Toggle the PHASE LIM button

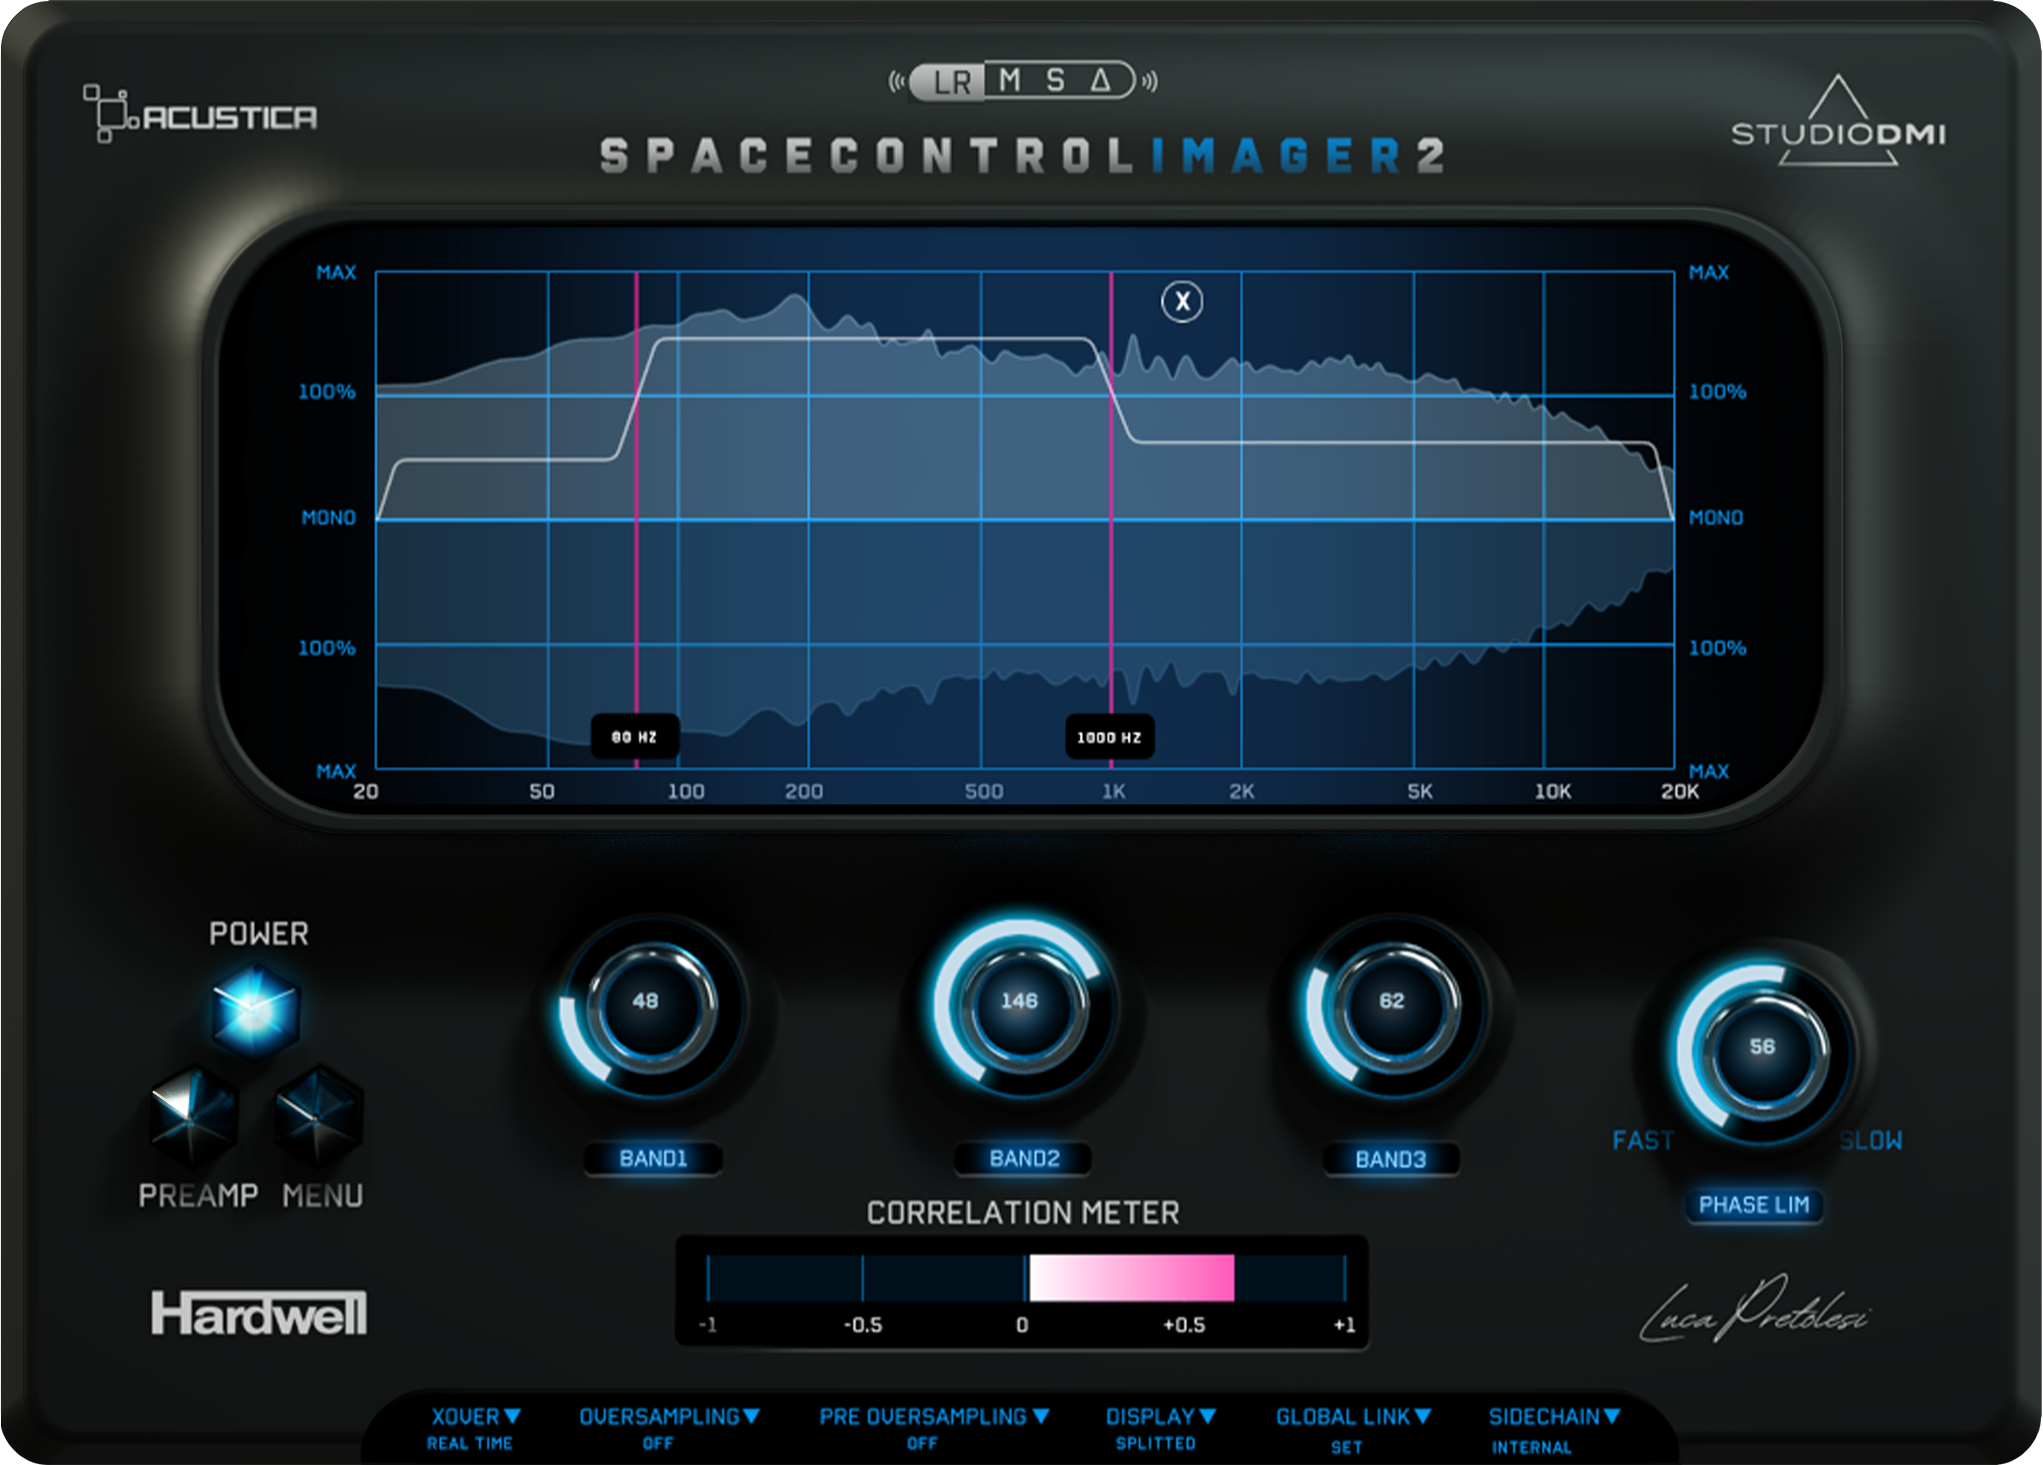[1754, 1204]
